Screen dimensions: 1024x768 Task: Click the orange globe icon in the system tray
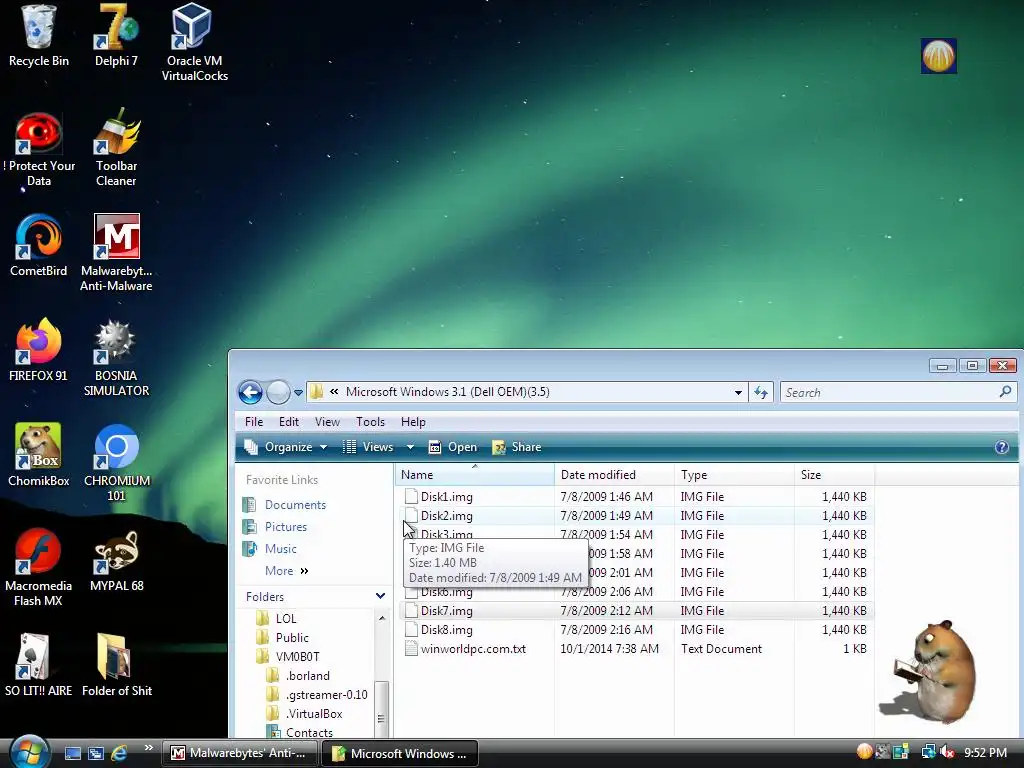(864, 752)
